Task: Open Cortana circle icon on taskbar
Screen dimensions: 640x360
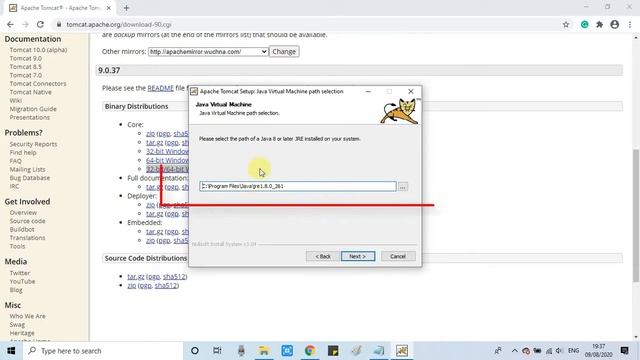Action: [x=195, y=351]
